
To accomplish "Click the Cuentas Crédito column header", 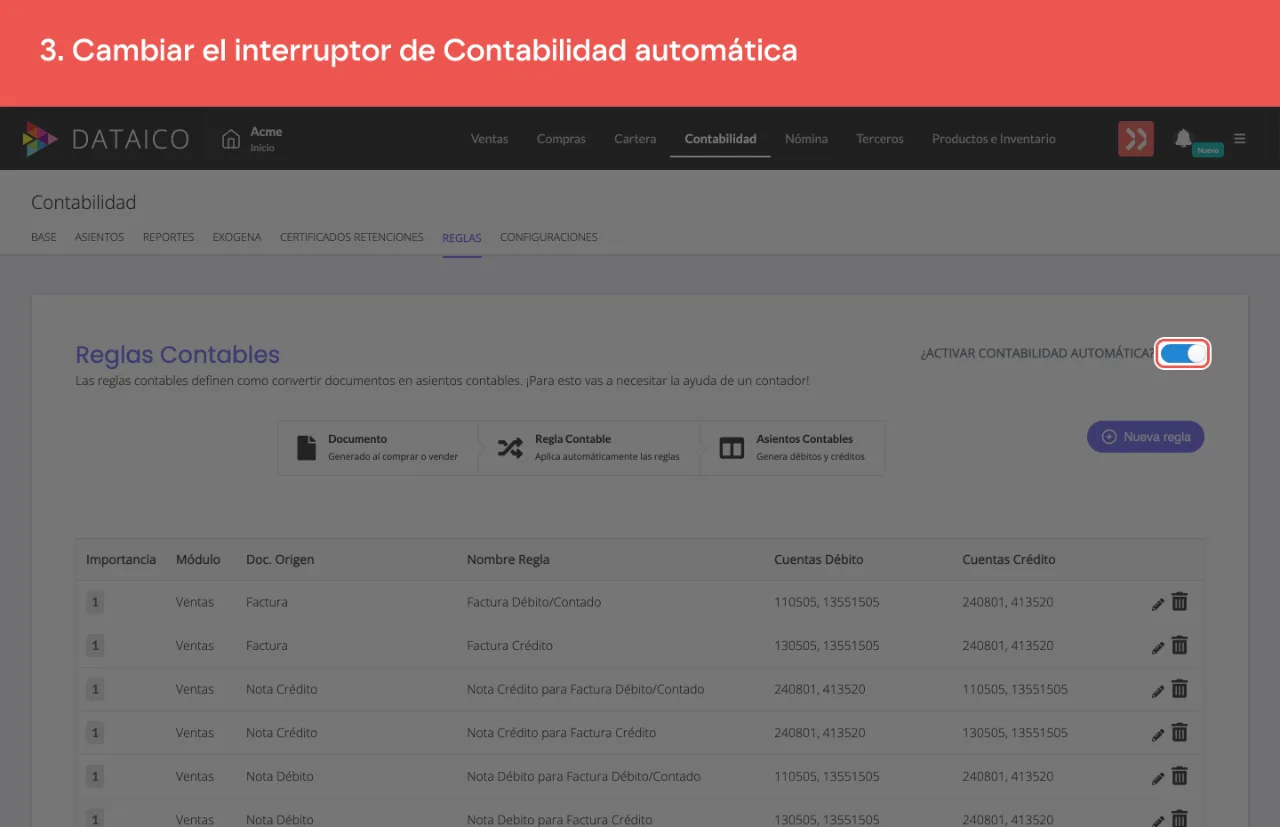I will pyautogui.click(x=1009, y=560).
